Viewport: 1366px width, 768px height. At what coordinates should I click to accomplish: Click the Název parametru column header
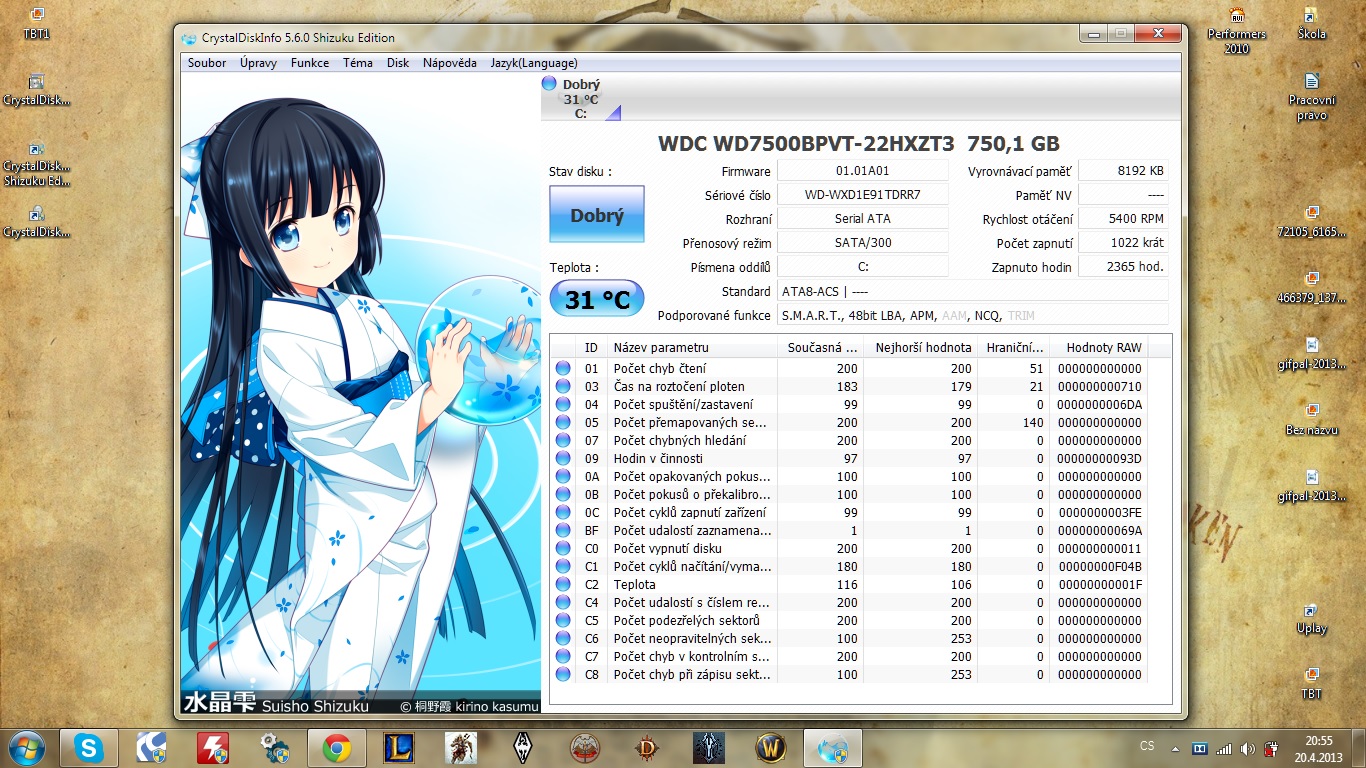(x=693, y=348)
